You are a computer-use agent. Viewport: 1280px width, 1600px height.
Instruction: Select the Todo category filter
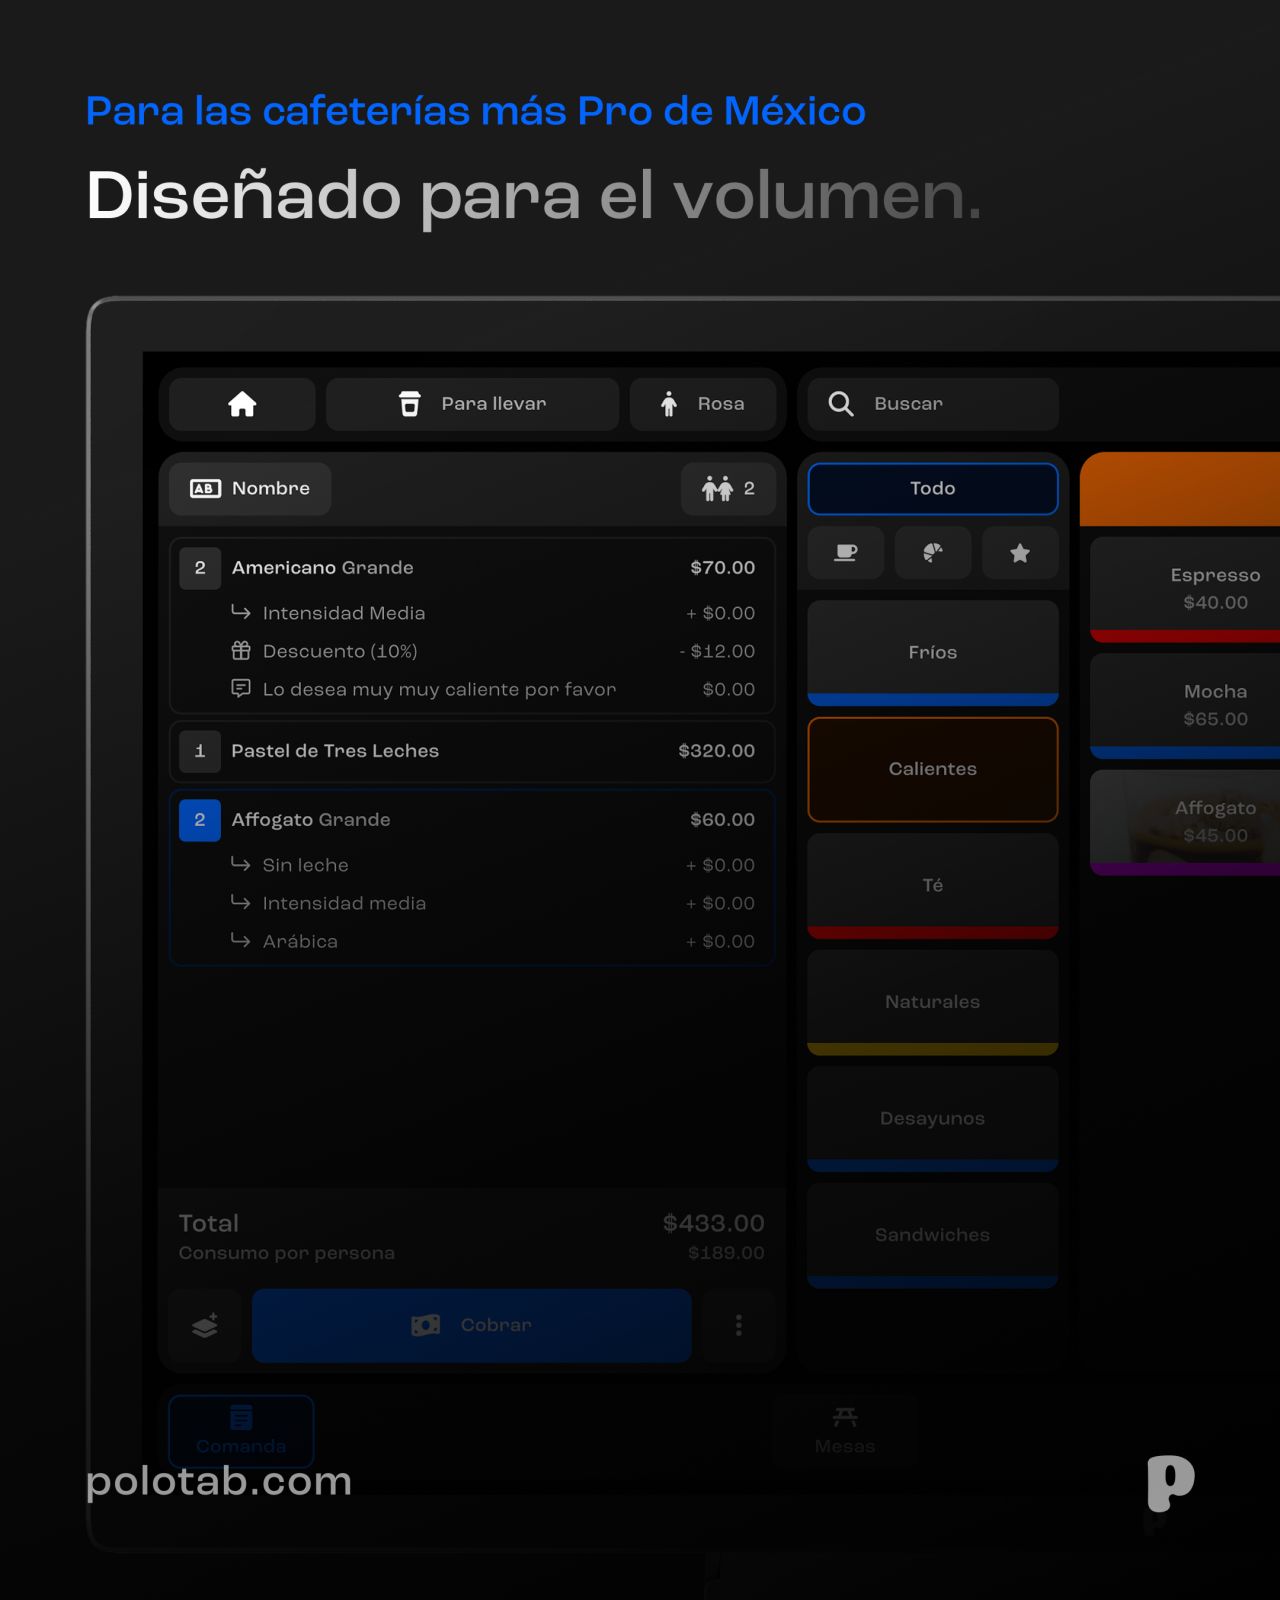pyautogui.click(x=933, y=489)
